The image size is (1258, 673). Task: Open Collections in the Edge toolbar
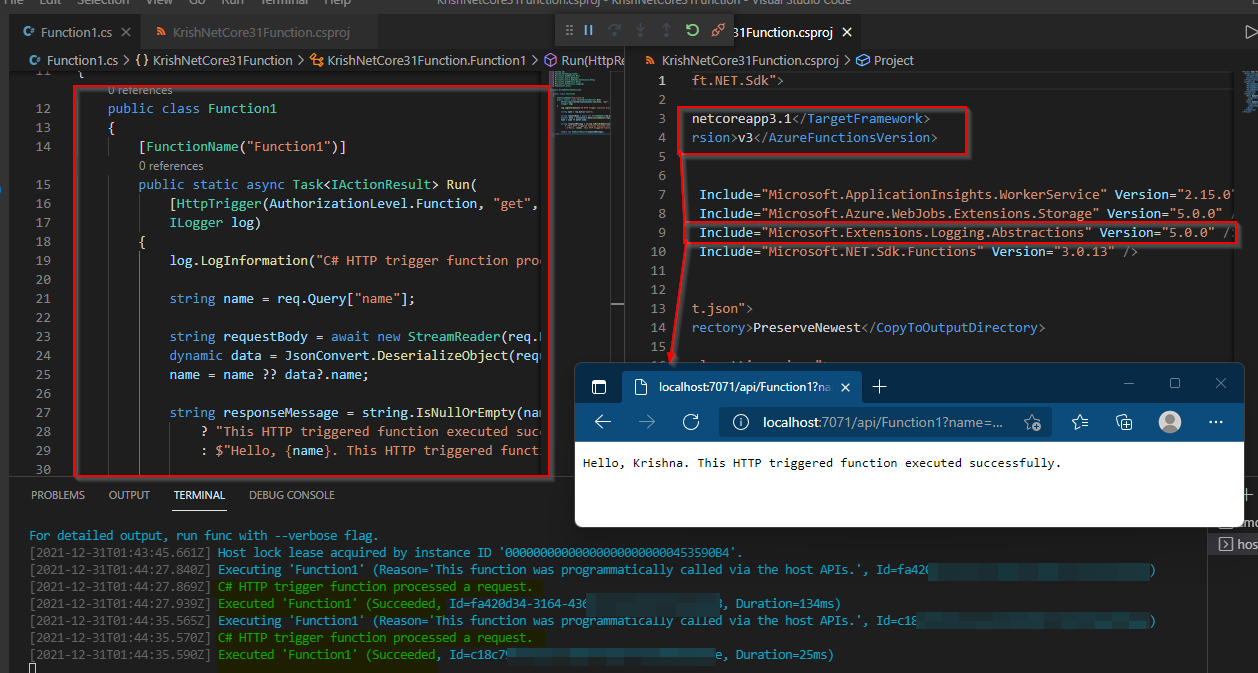pos(1123,422)
